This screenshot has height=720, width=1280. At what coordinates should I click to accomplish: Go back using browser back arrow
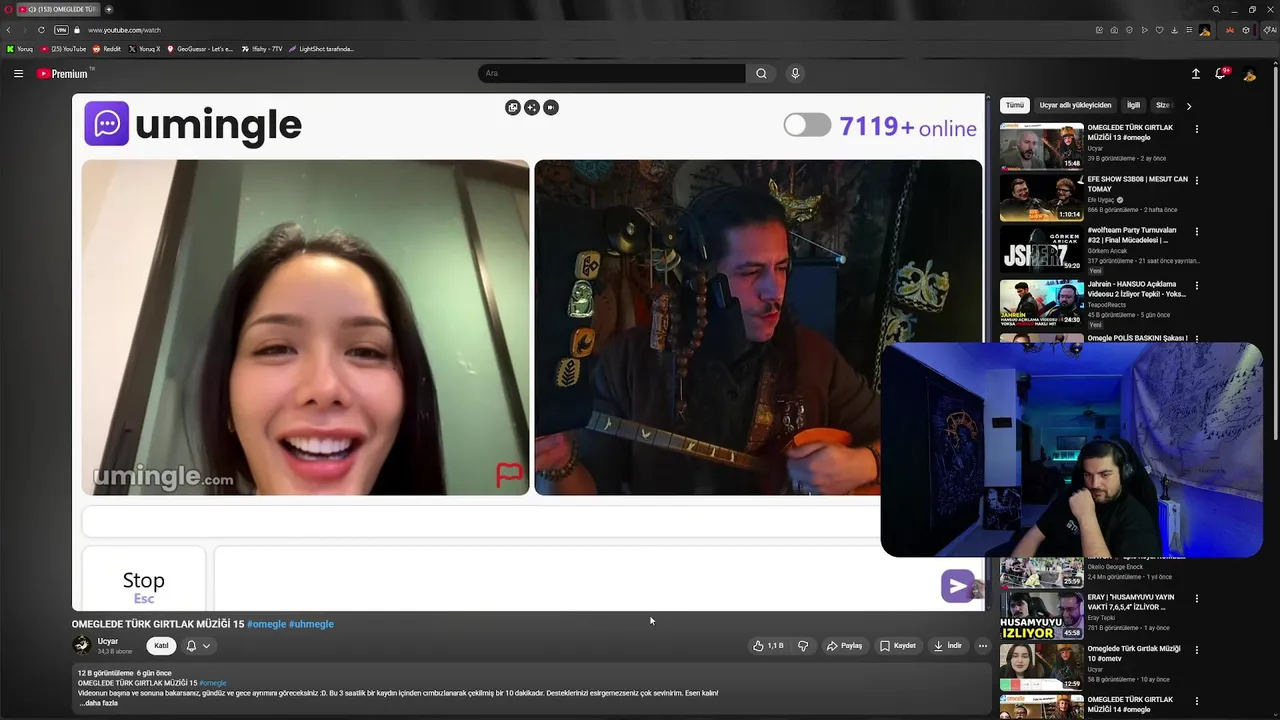[9, 30]
